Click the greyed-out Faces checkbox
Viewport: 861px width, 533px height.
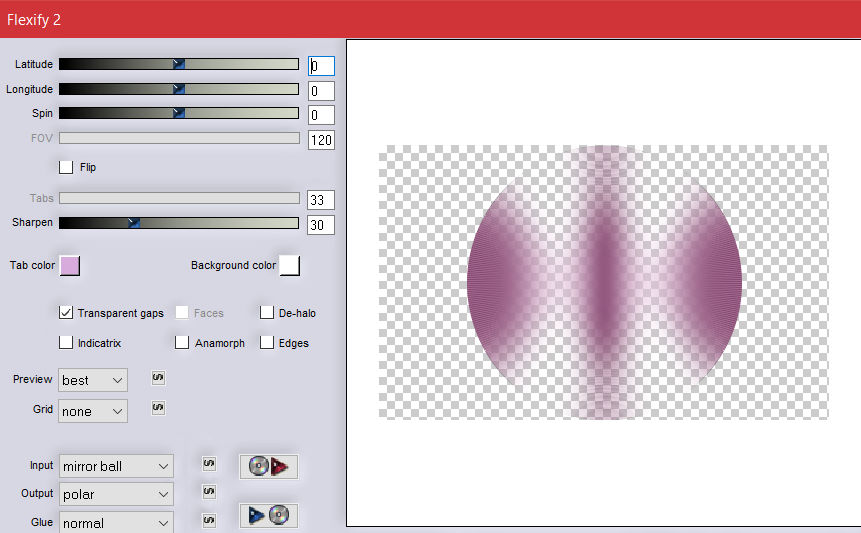(x=182, y=313)
